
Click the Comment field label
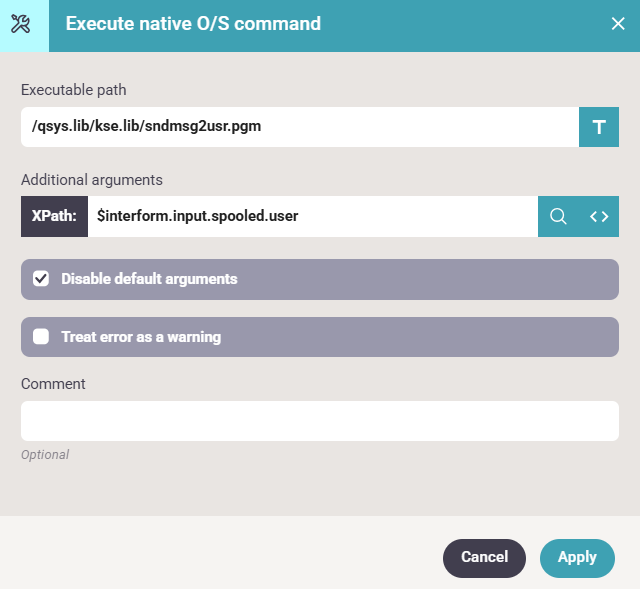(53, 384)
